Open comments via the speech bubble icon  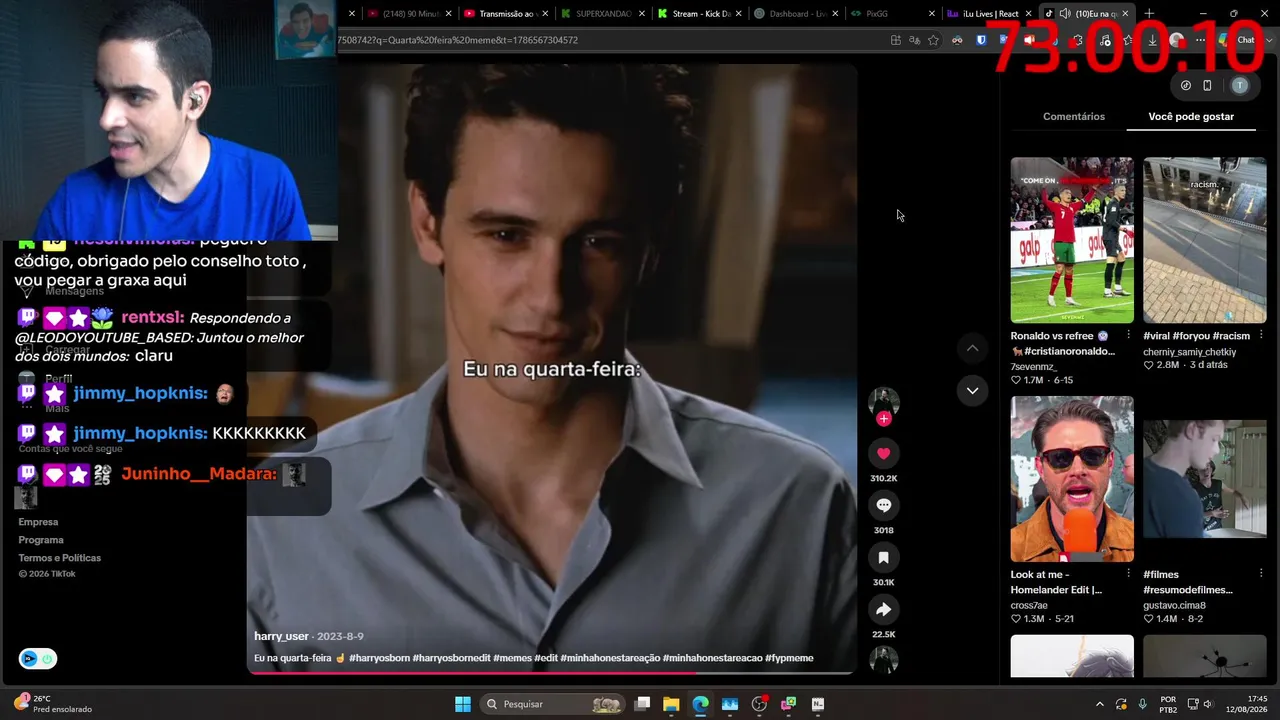pos(883,505)
